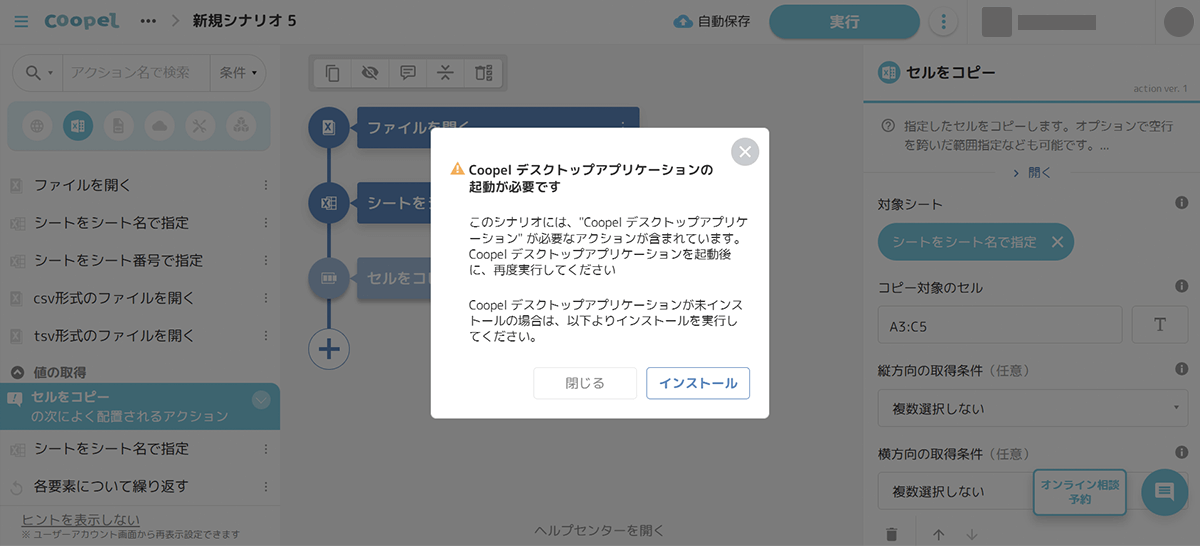
Task: Close the dialog with X button
Action: pyautogui.click(x=745, y=151)
